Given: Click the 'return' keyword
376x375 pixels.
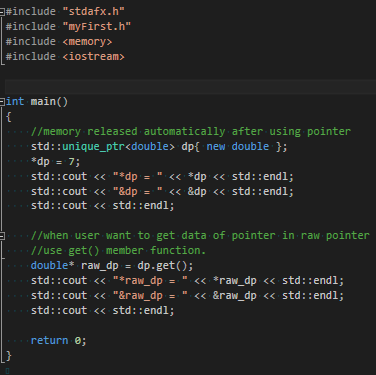Looking at the screenshot, I should coord(49,340).
